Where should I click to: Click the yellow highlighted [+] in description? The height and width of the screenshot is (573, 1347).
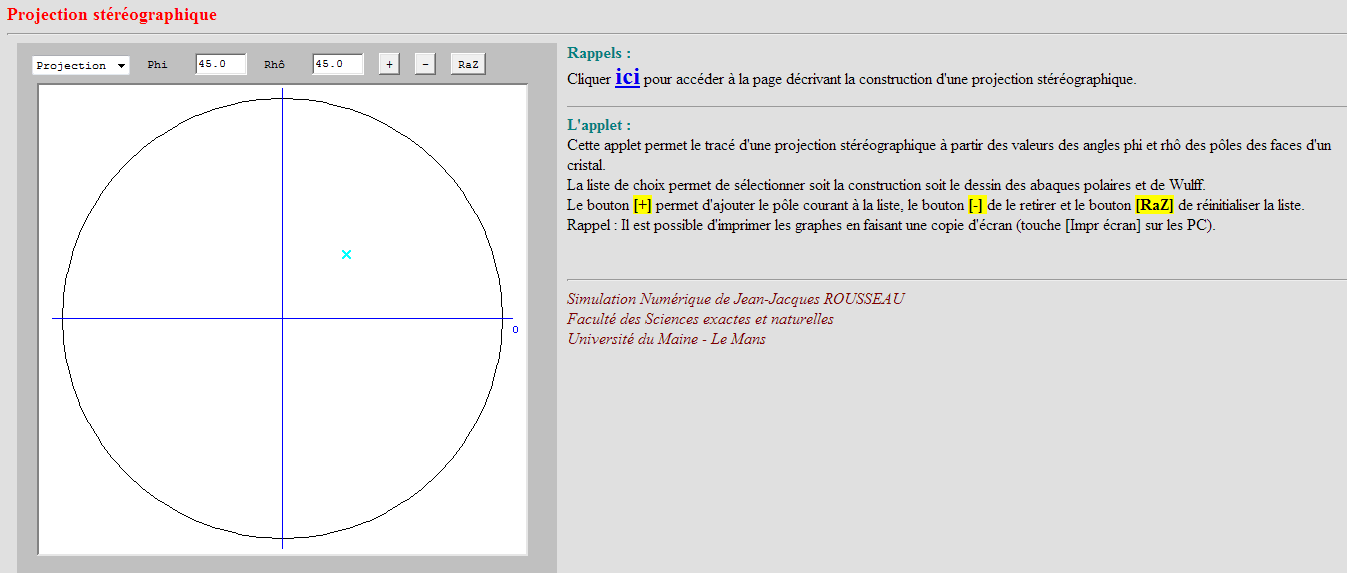tap(642, 205)
